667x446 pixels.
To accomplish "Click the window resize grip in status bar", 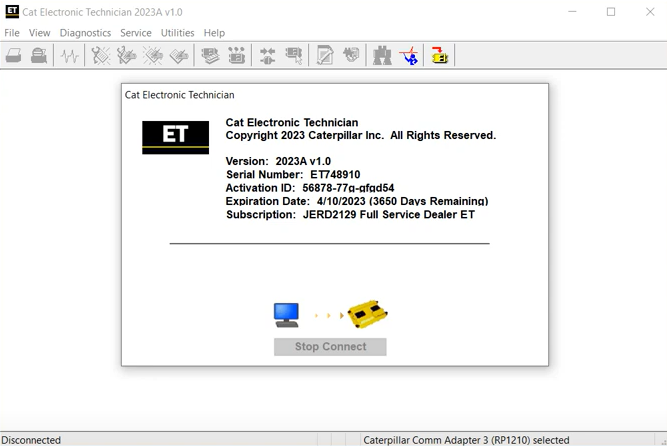I will click(x=663, y=441).
